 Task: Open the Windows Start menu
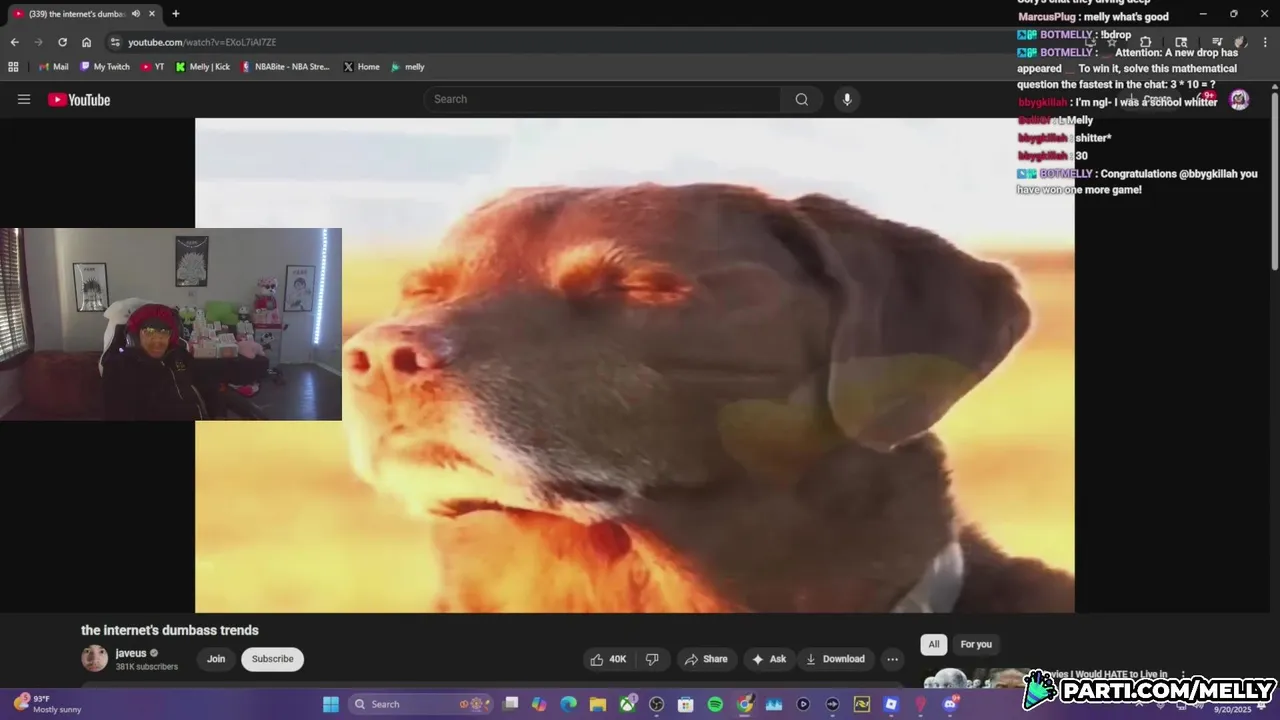[331, 704]
